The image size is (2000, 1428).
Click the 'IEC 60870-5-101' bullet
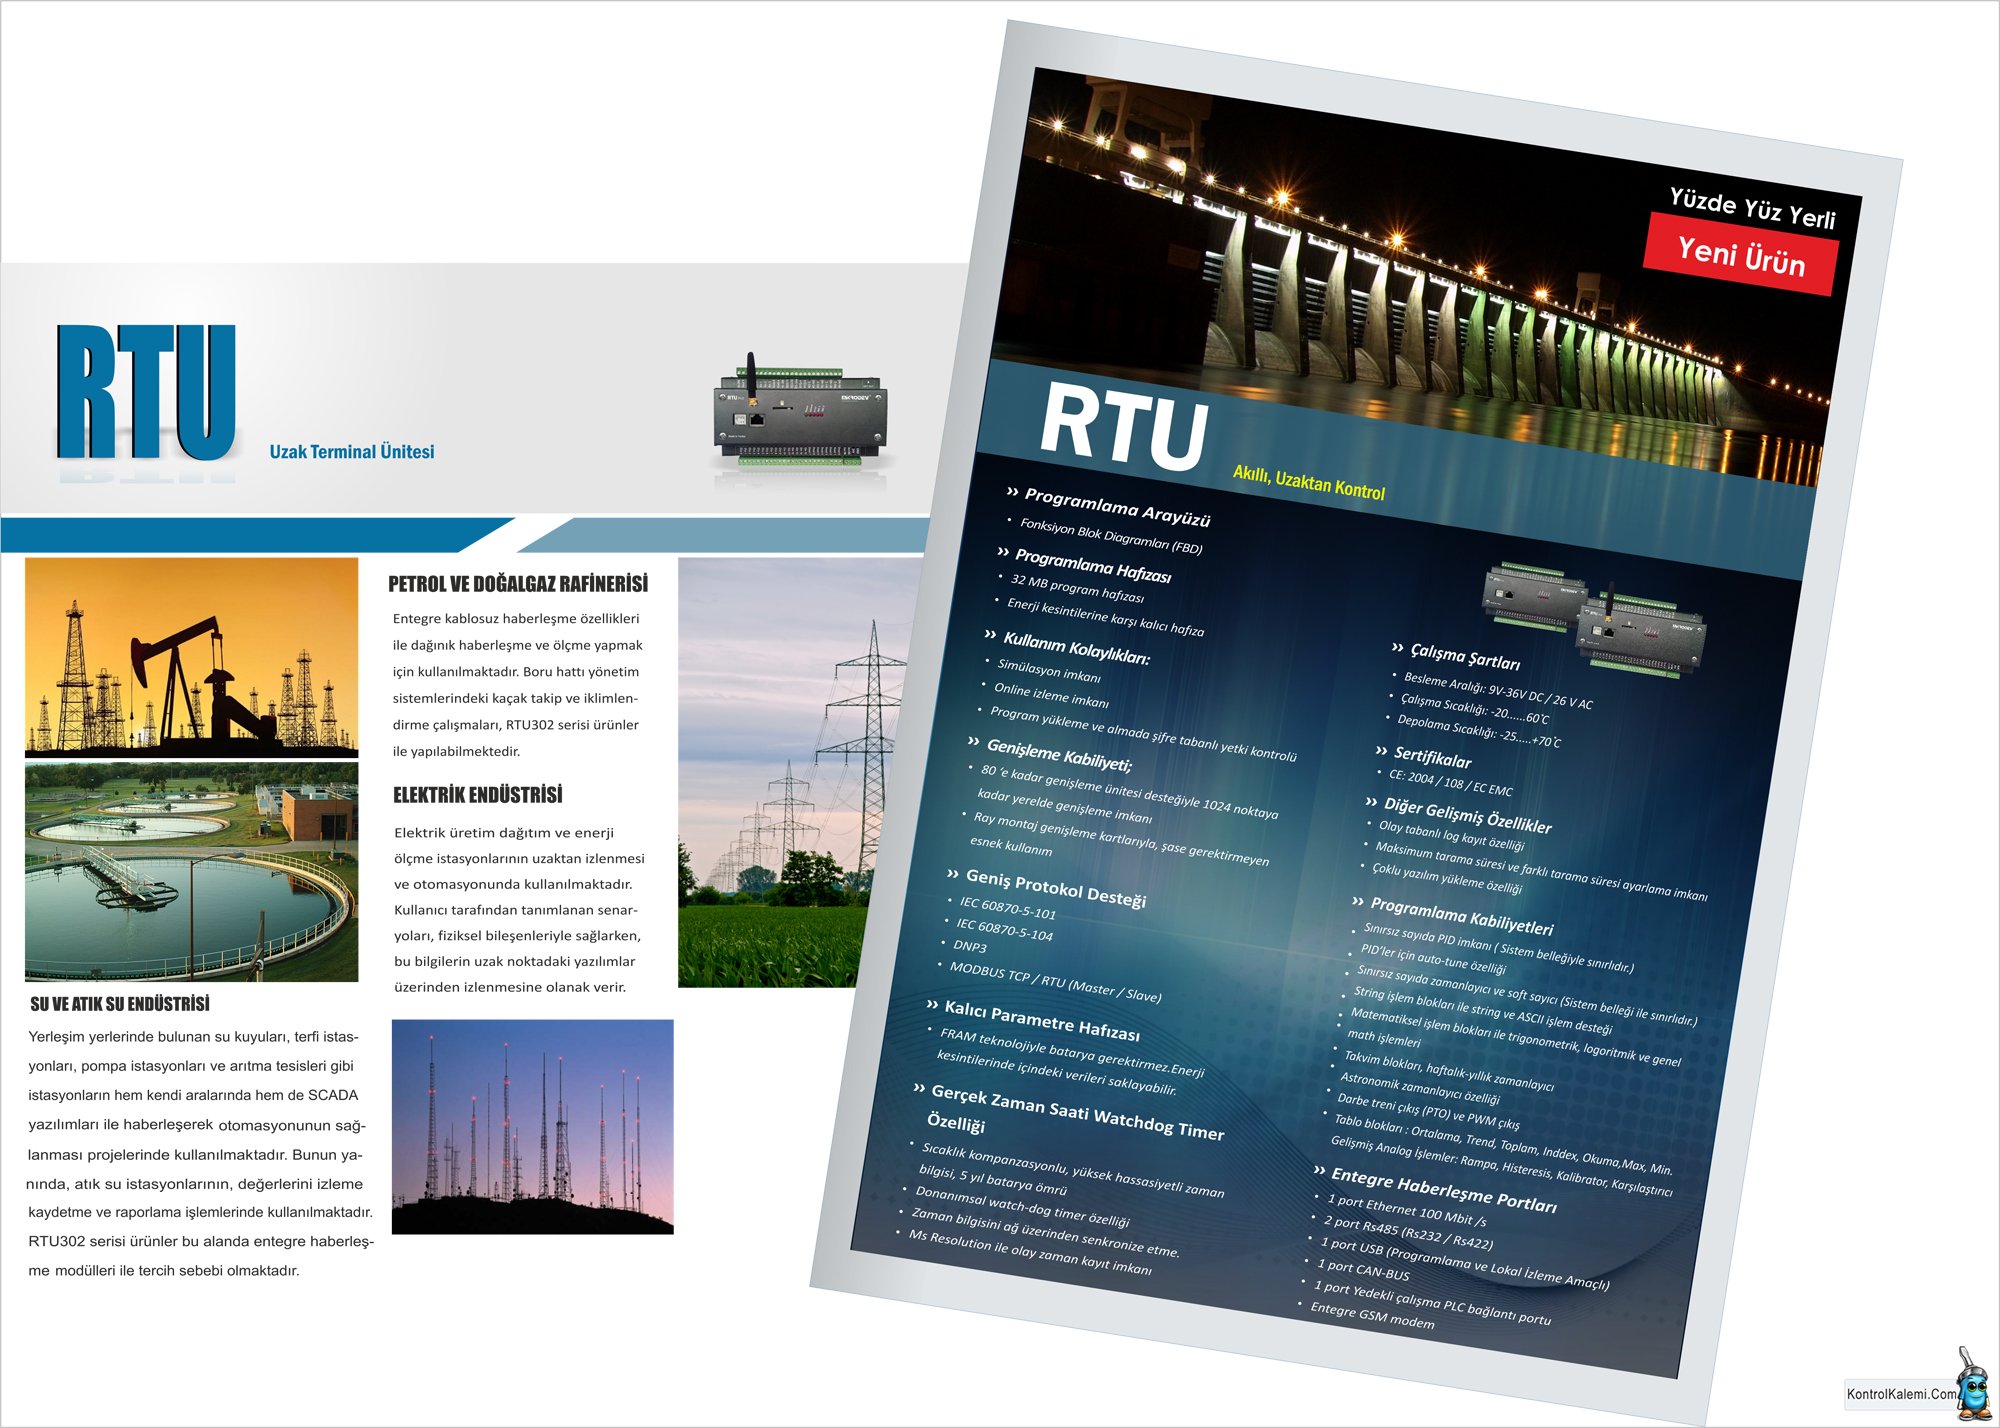pos(1007,908)
